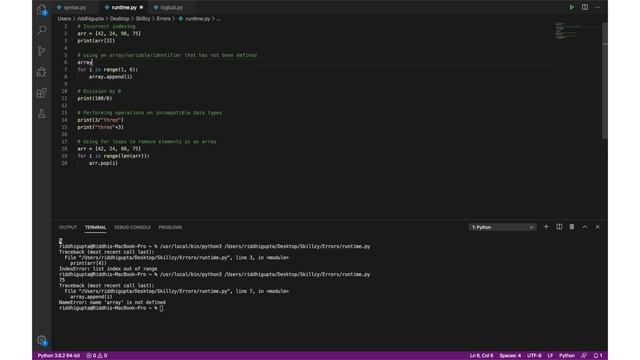Click the terminal prompt input line

[x=111, y=308]
